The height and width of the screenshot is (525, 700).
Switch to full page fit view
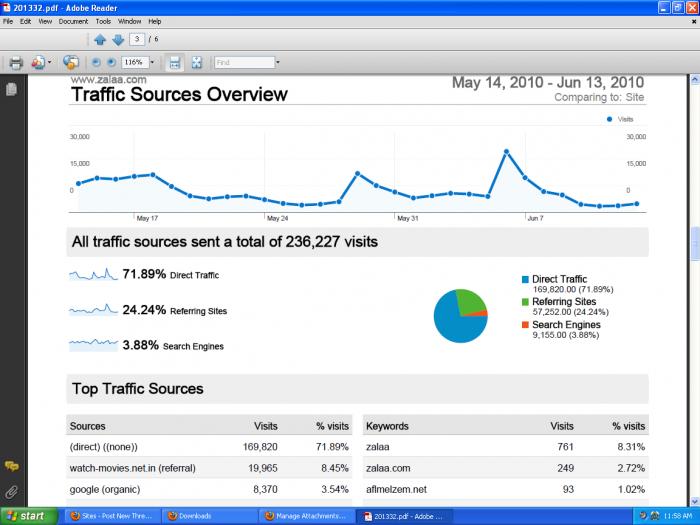point(196,62)
